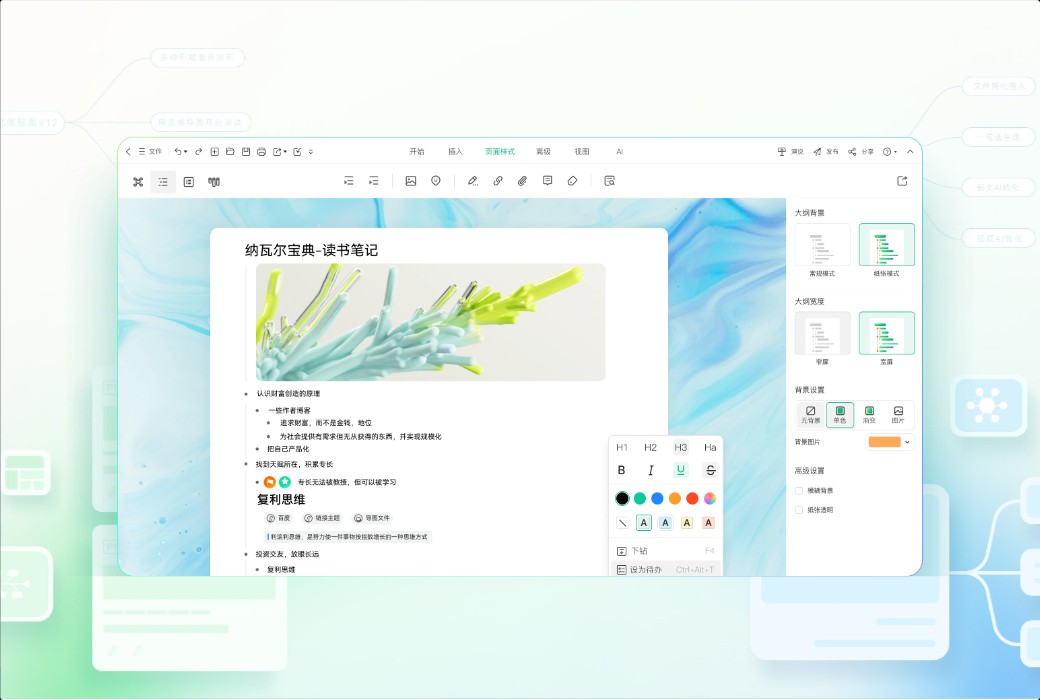The width and height of the screenshot is (1040, 700).
Task: Select the insert image icon in toolbar
Action: point(410,181)
